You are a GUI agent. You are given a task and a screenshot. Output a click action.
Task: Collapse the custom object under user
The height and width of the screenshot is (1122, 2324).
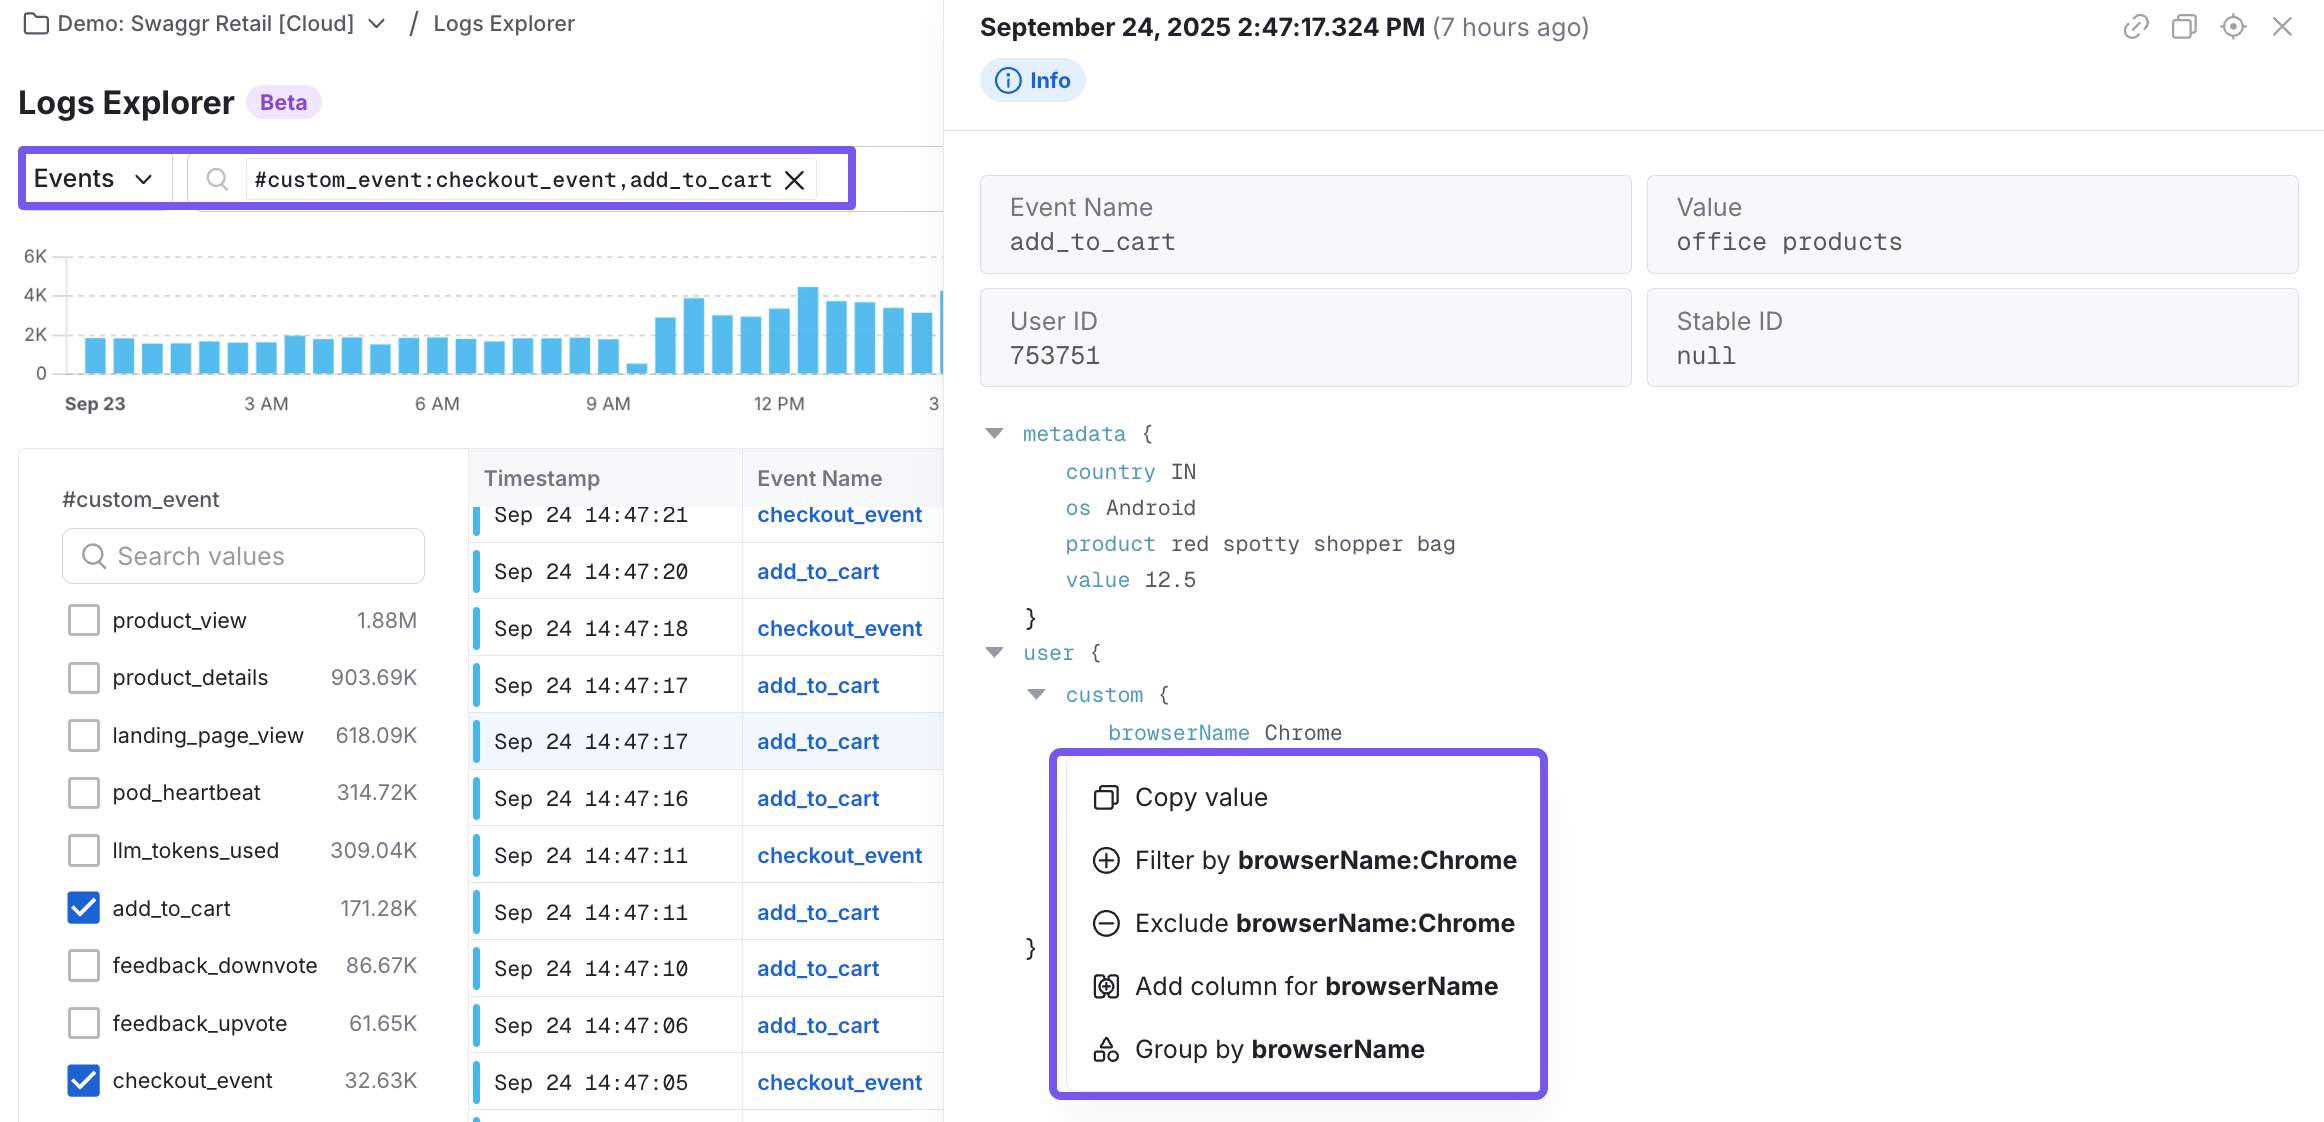[x=1036, y=694]
